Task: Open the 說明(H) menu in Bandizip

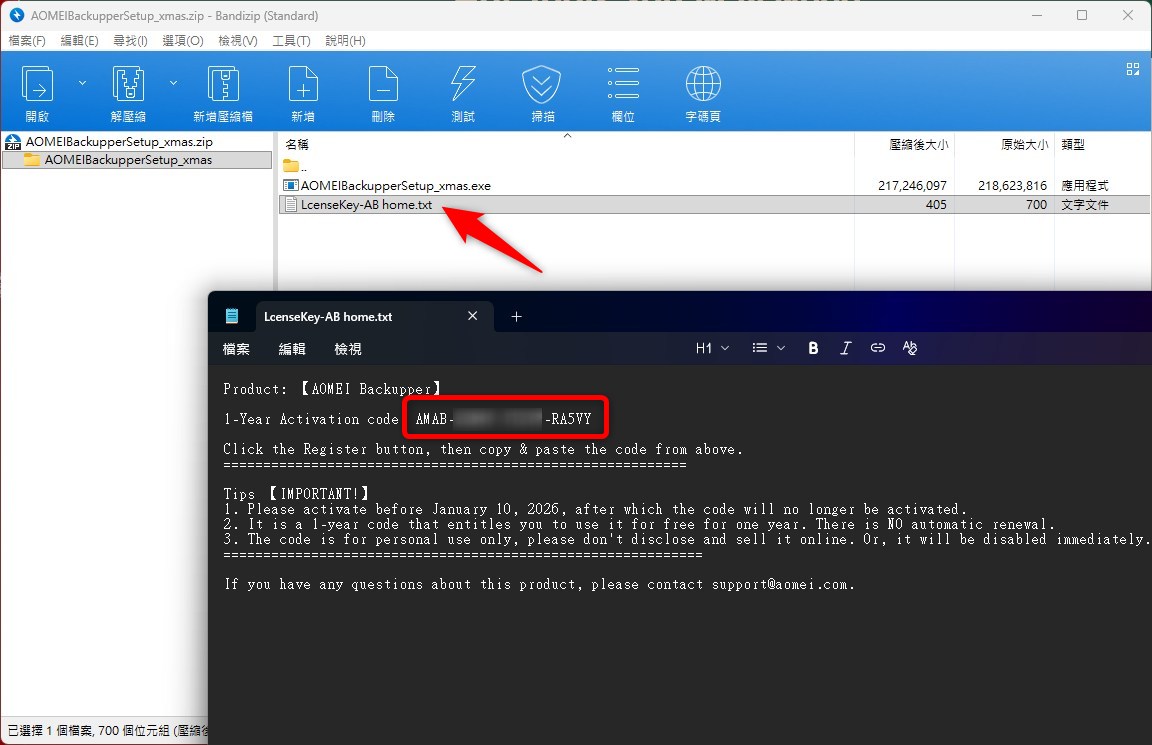Action: pyautogui.click(x=345, y=40)
